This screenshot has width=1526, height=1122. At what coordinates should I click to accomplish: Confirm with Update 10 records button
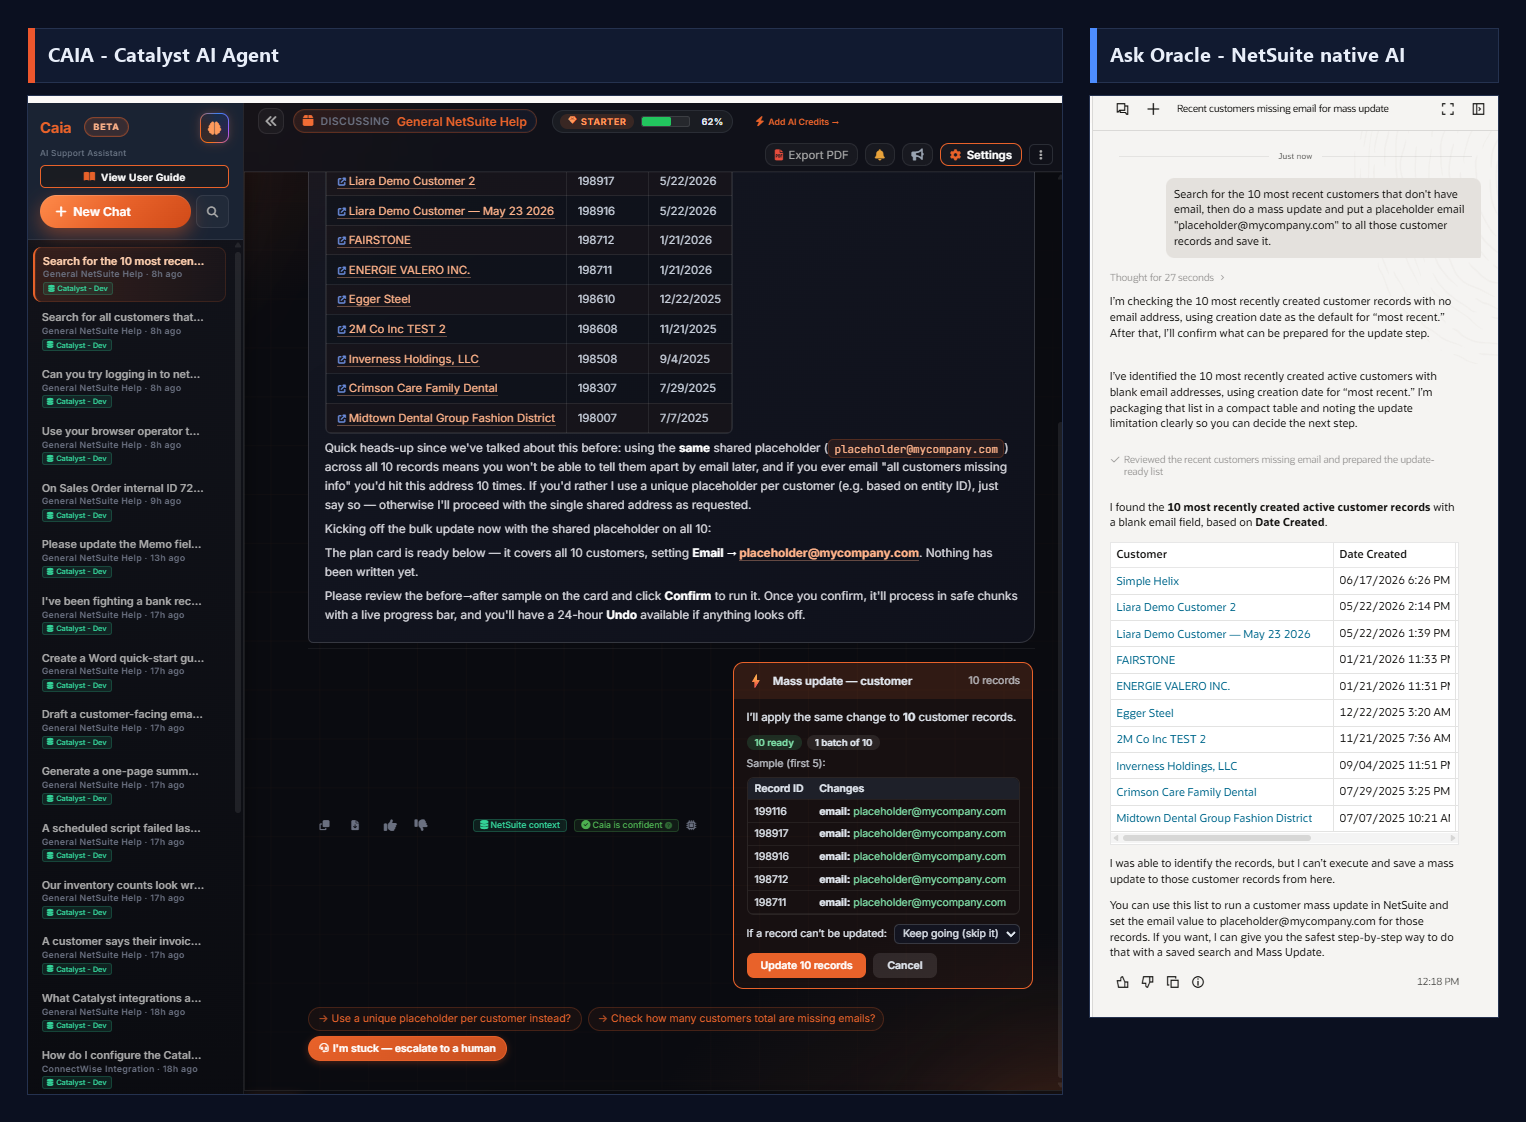(806, 966)
